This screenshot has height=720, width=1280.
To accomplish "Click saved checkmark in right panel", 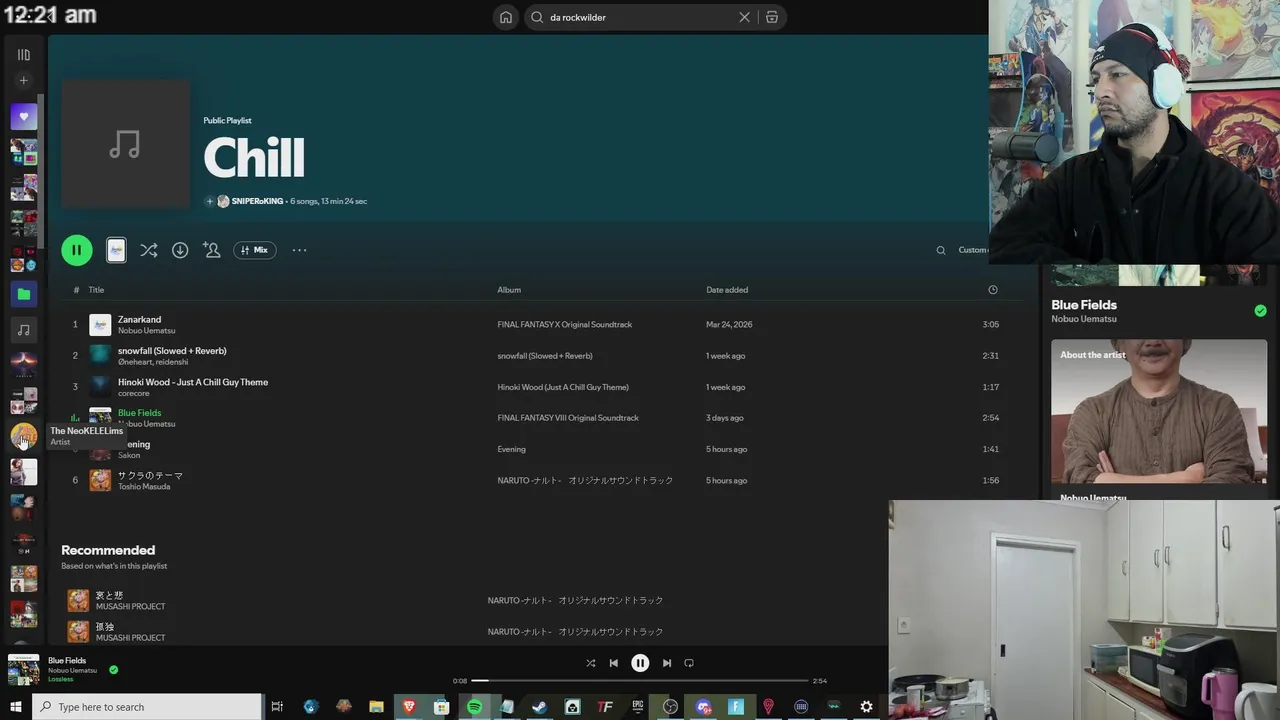I will [x=1260, y=311].
